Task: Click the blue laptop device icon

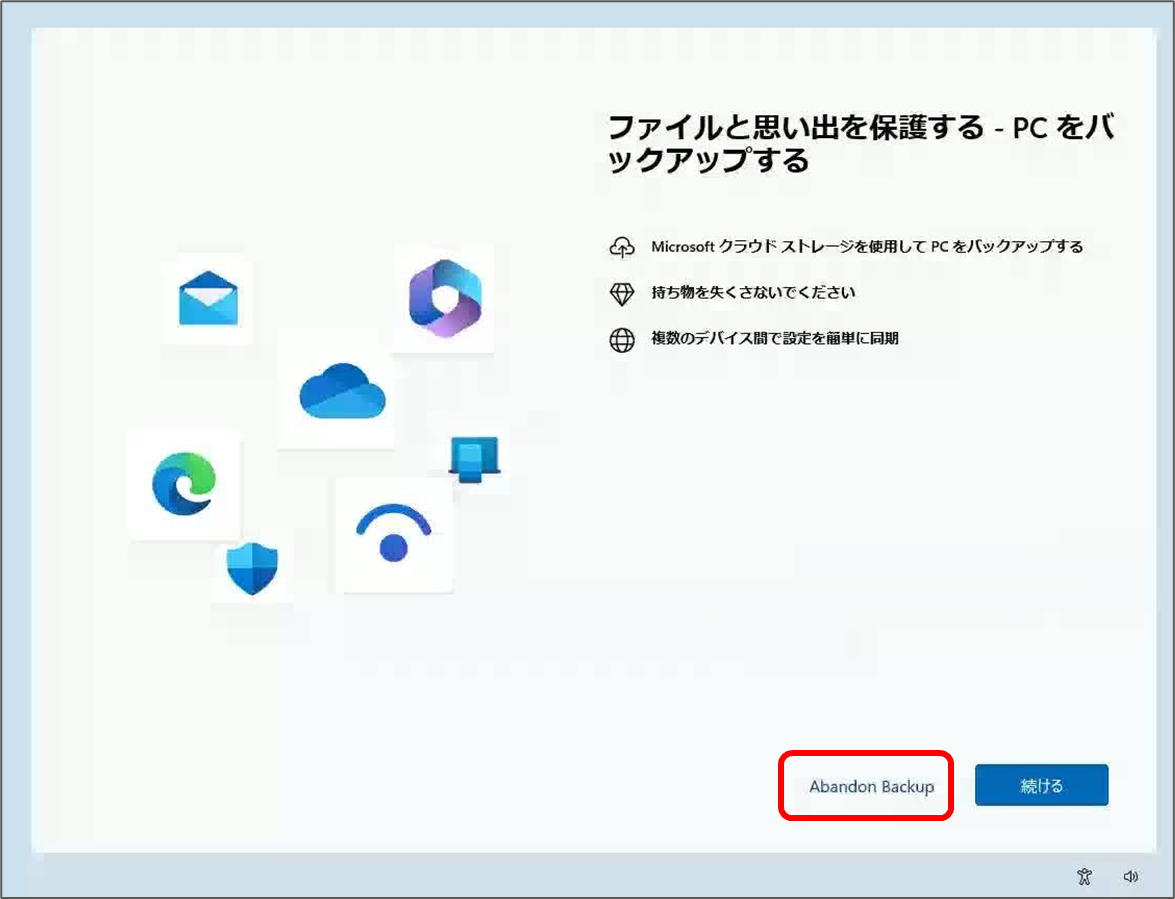Action: (474, 458)
